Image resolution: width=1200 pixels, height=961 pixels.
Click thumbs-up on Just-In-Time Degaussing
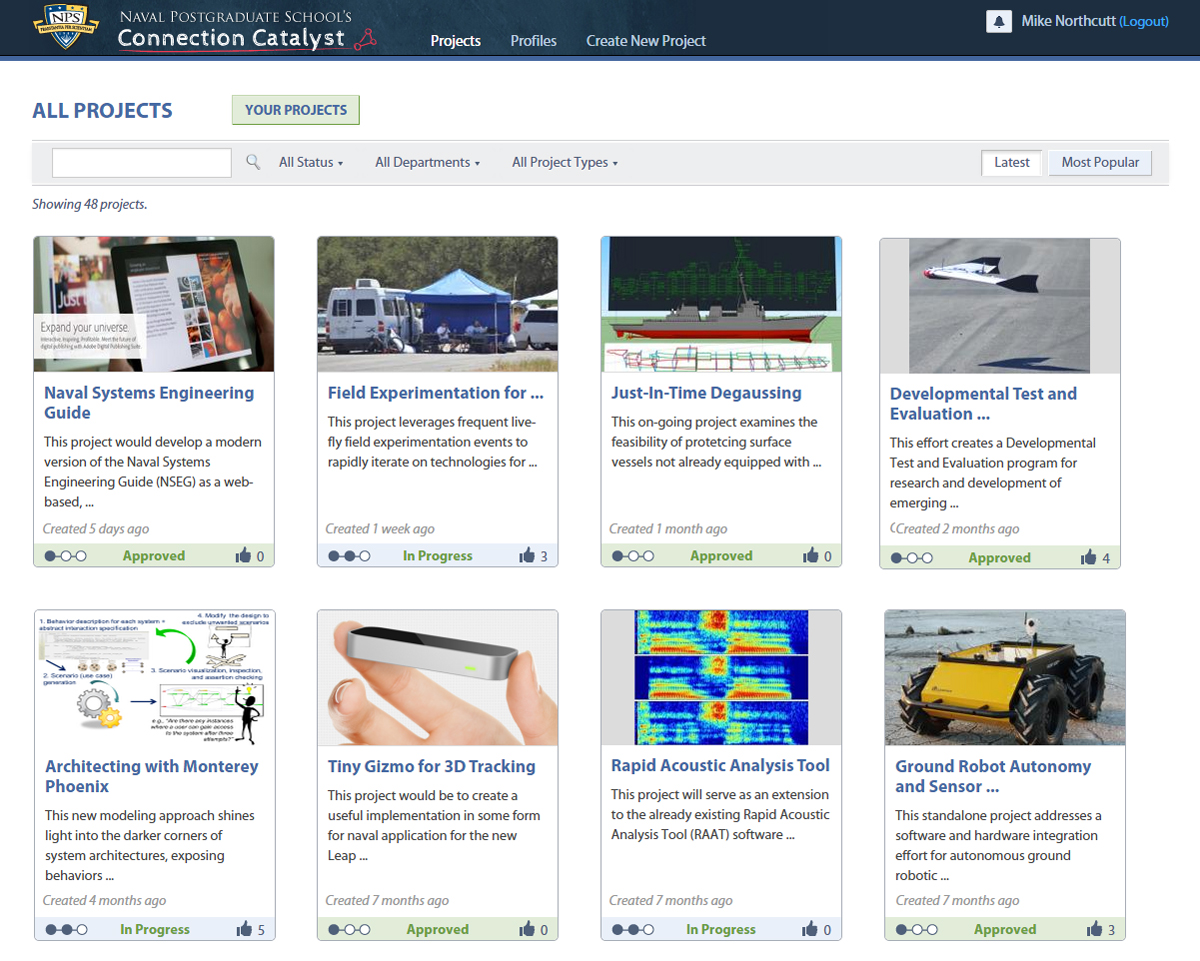[x=810, y=556]
